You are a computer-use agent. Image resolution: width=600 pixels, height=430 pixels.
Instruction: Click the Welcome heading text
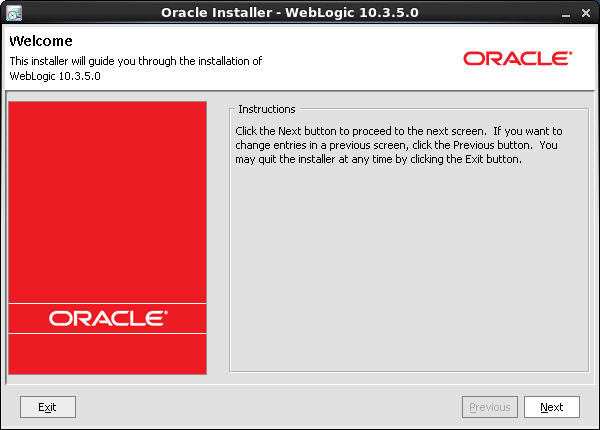[41, 41]
